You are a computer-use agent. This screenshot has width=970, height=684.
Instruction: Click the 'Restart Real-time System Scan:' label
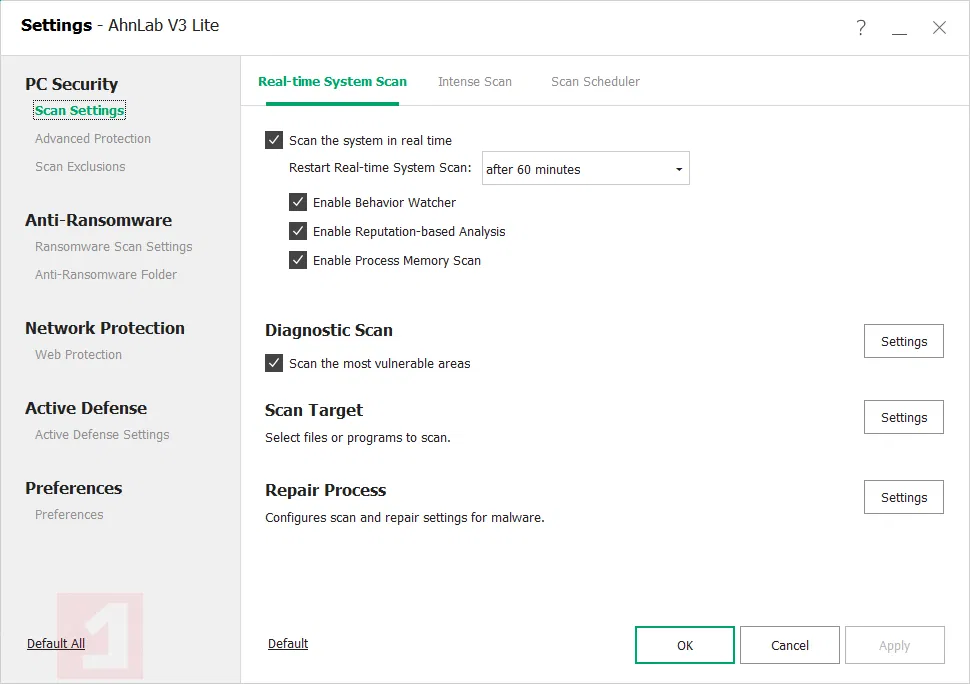380,168
